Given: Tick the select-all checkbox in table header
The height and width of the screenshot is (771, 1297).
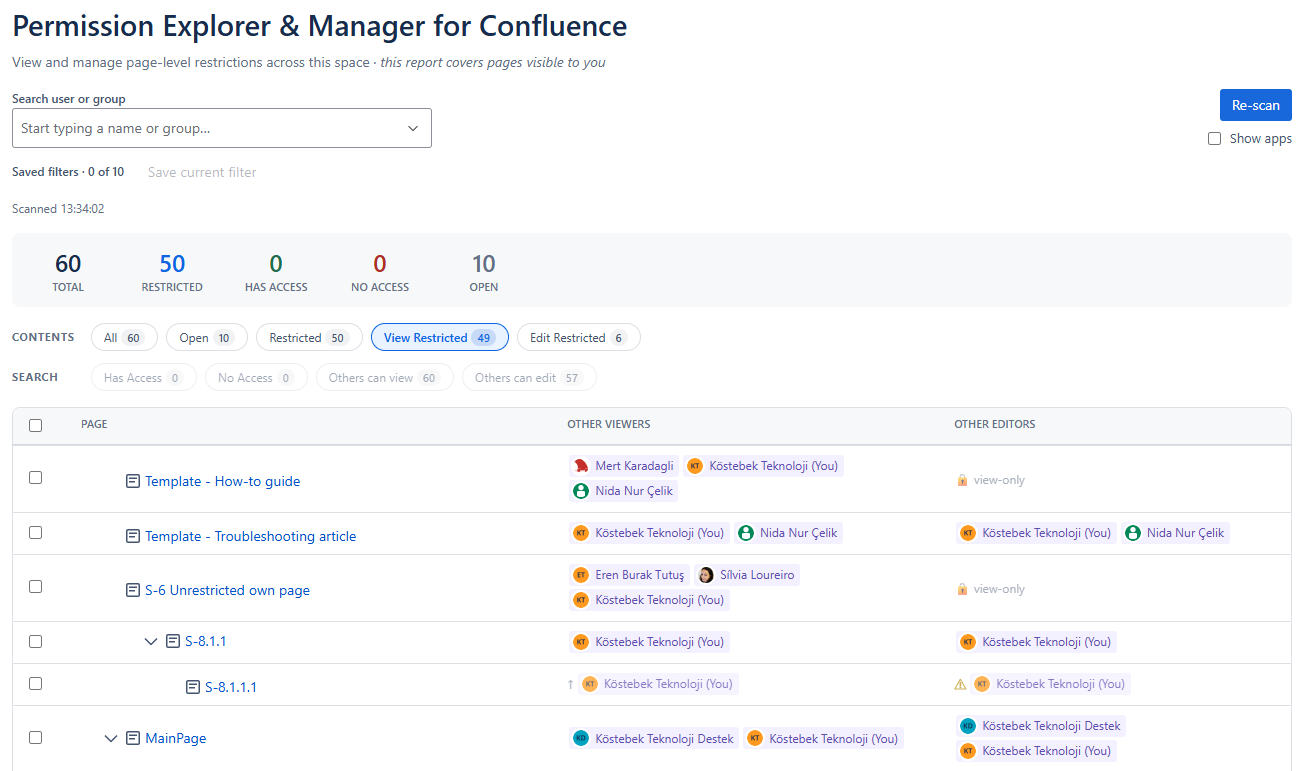Looking at the screenshot, I should point(36,425).
